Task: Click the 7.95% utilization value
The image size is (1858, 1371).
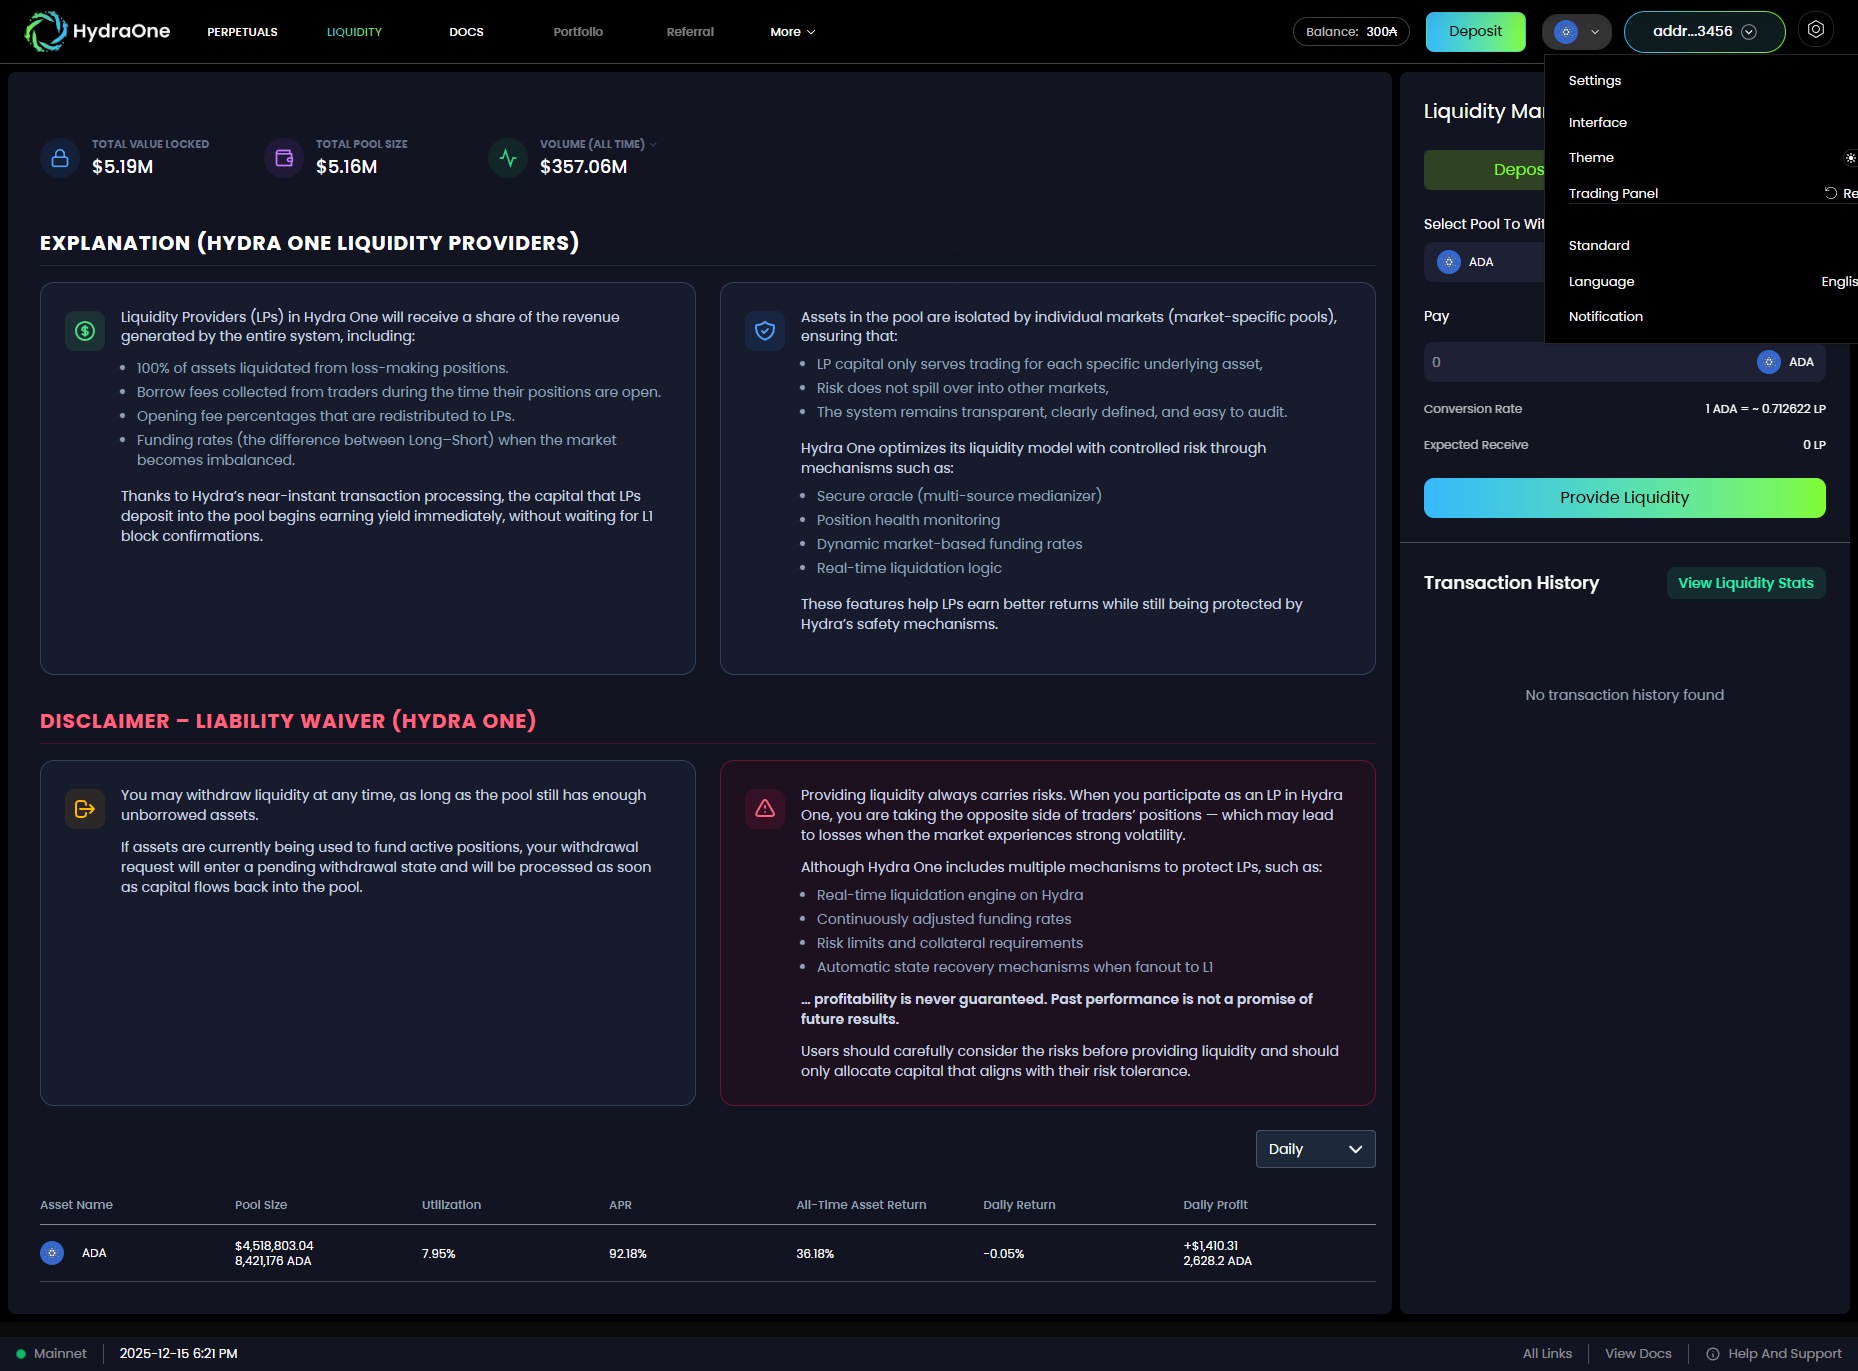Action: (438, 1254)
